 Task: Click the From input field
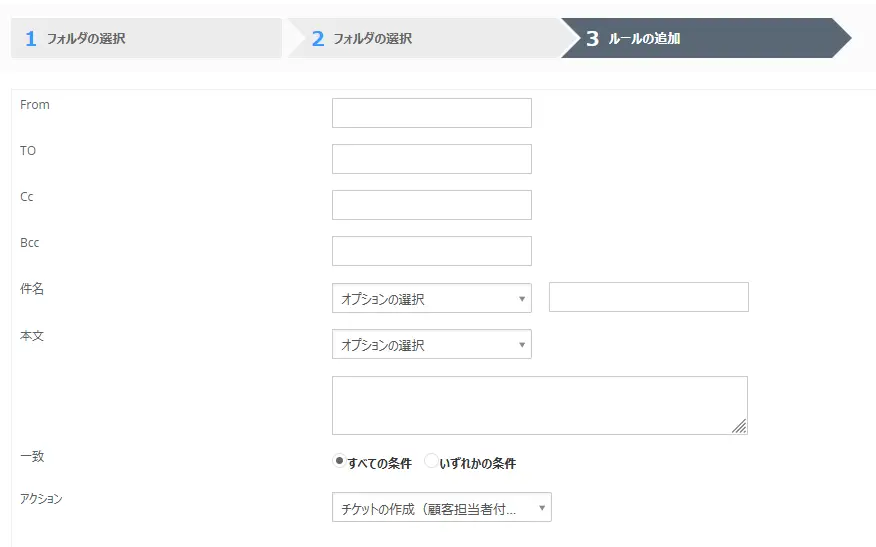coord(431,113)
